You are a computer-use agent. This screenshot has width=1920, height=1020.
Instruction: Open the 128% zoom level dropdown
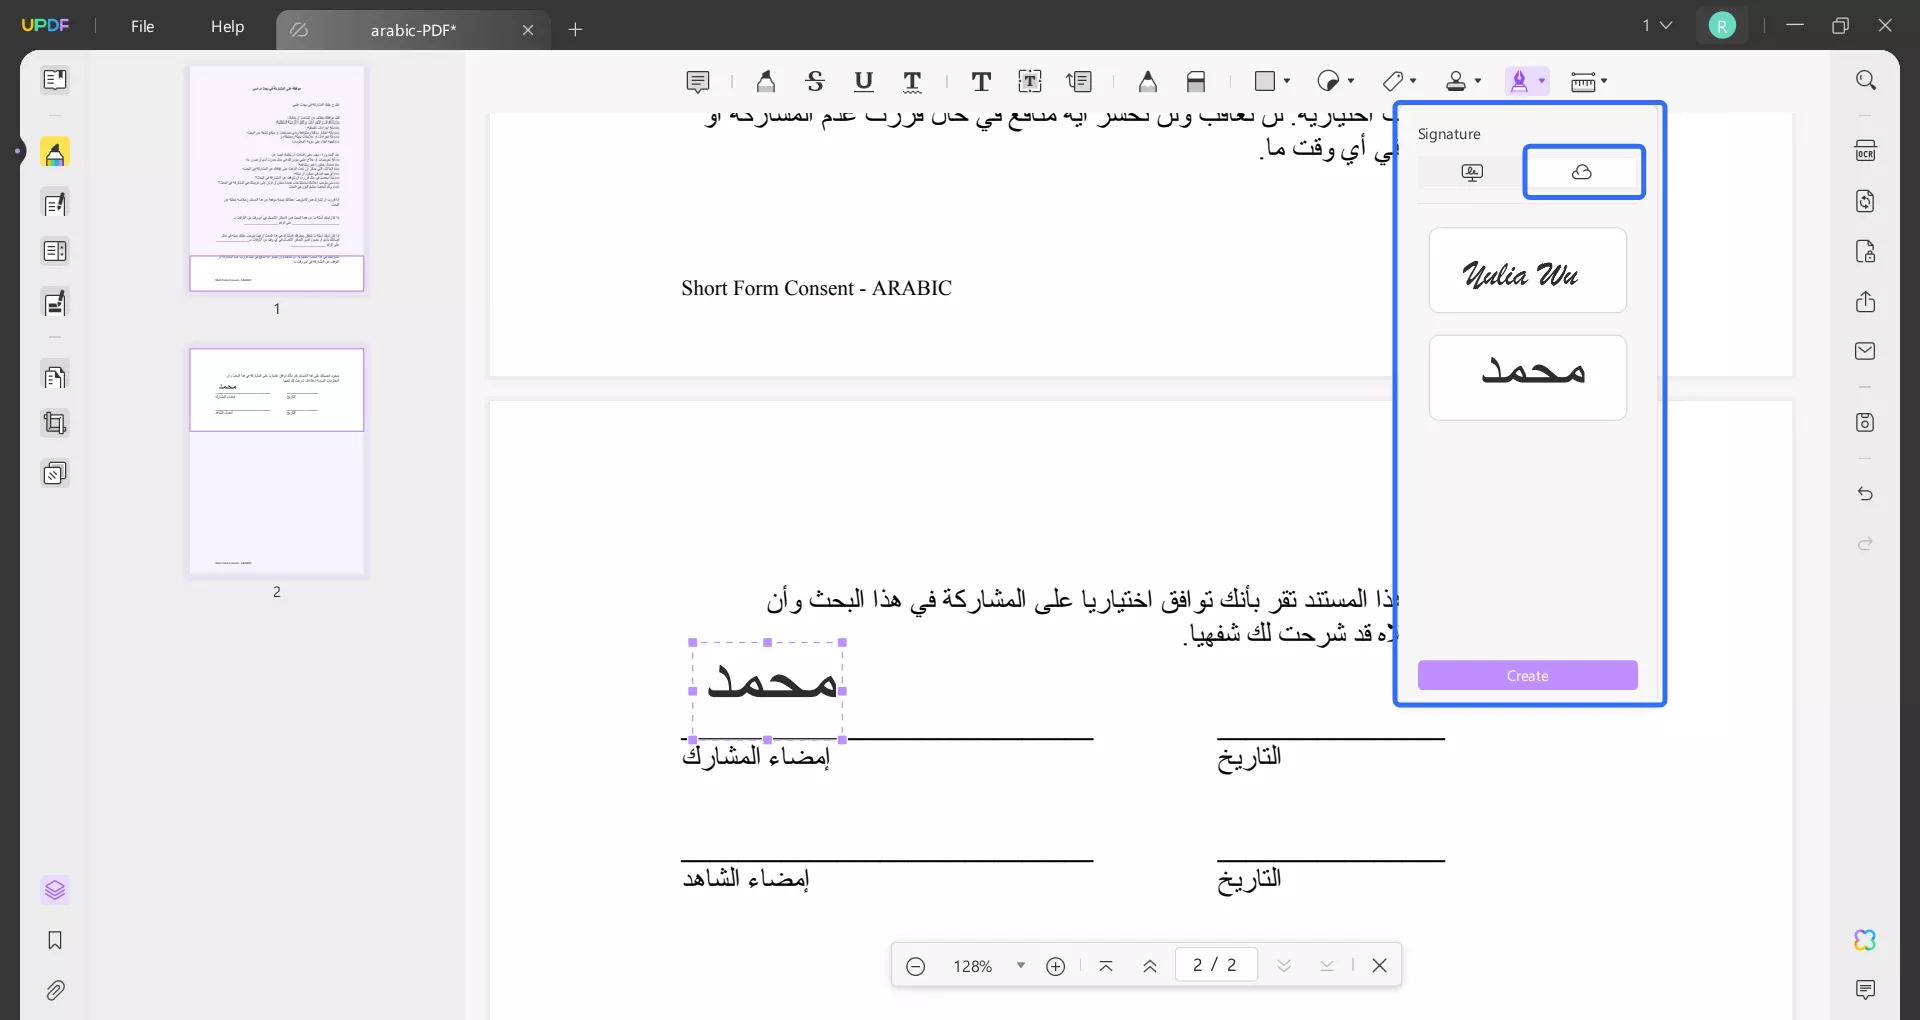point(1020,966)
